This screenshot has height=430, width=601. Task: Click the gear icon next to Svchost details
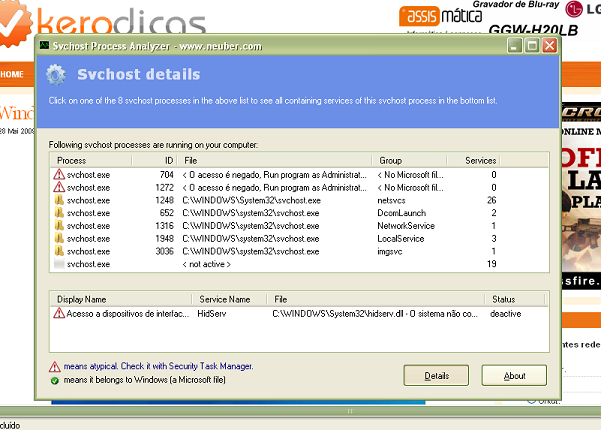point(56,75)
